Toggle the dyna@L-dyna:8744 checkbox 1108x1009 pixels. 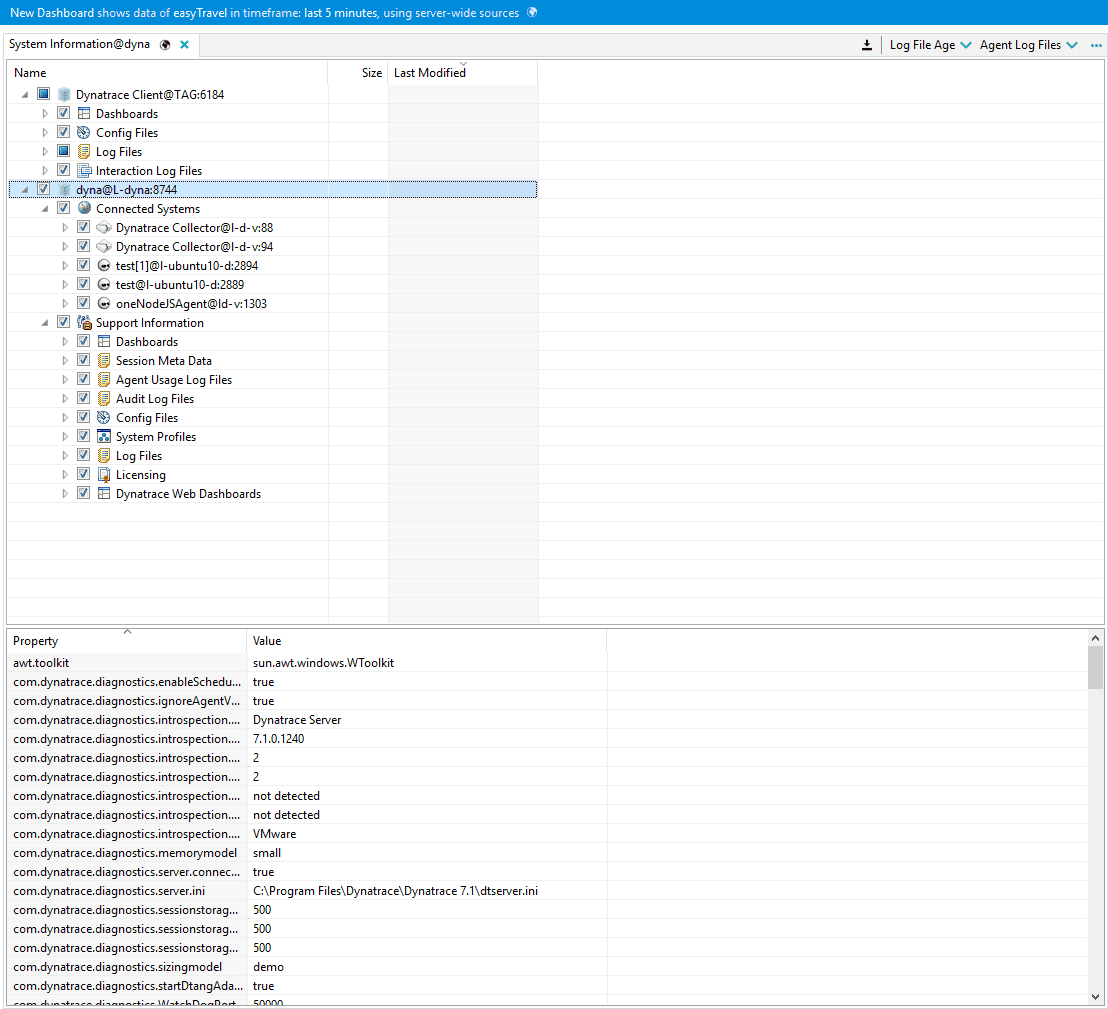click(x=44, y=189)
